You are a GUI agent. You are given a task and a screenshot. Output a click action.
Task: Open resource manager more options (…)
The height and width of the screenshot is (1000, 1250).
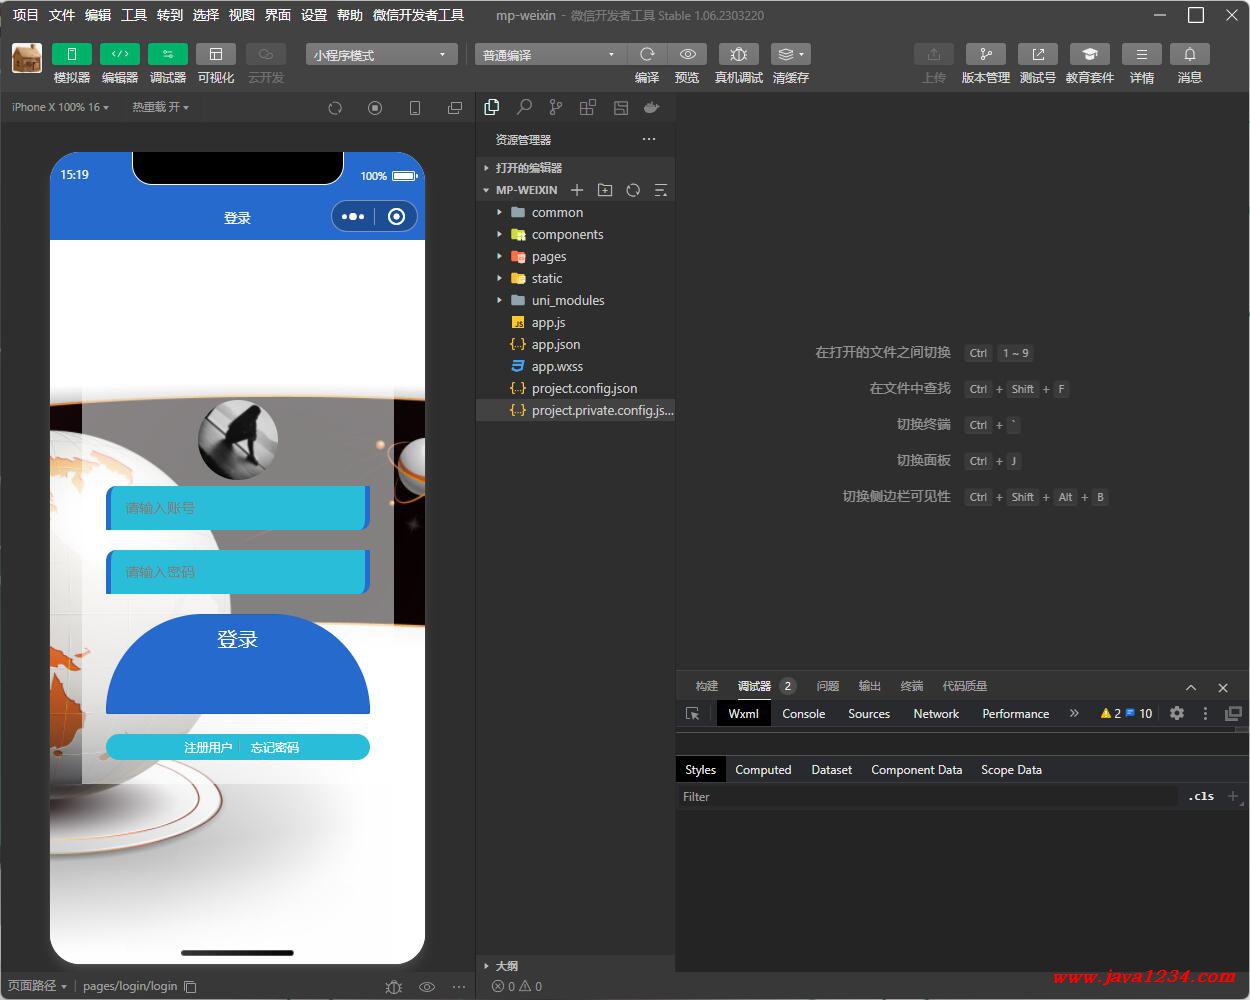pos(649,139)
